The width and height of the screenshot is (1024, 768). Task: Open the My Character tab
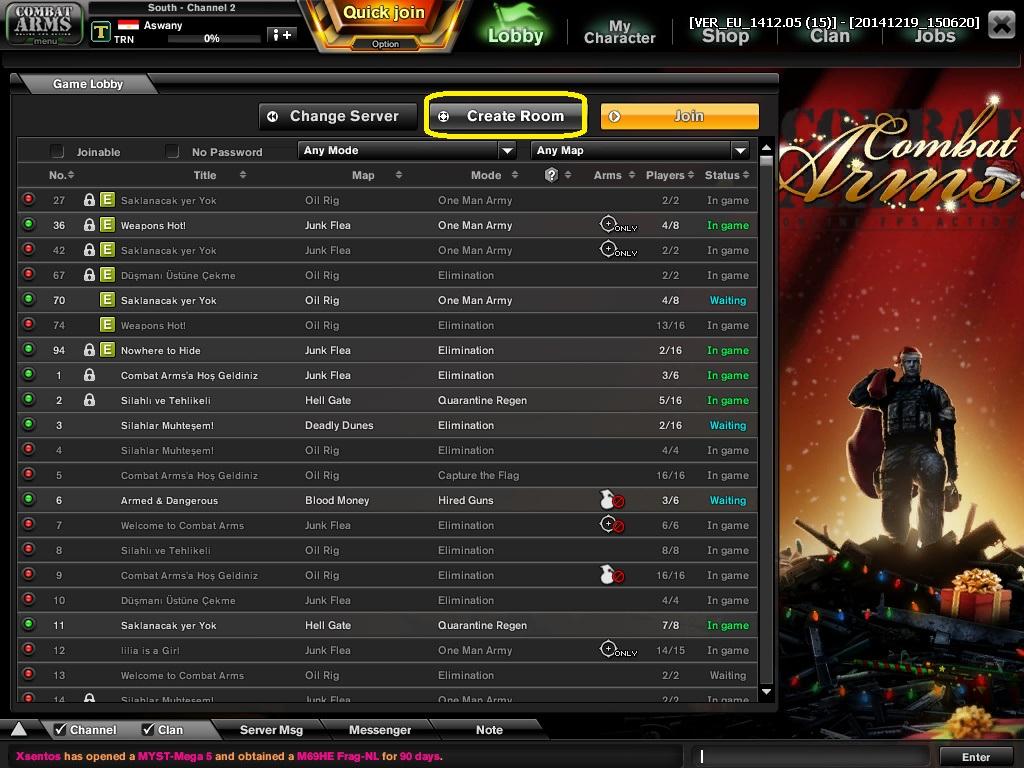point(619,32)
